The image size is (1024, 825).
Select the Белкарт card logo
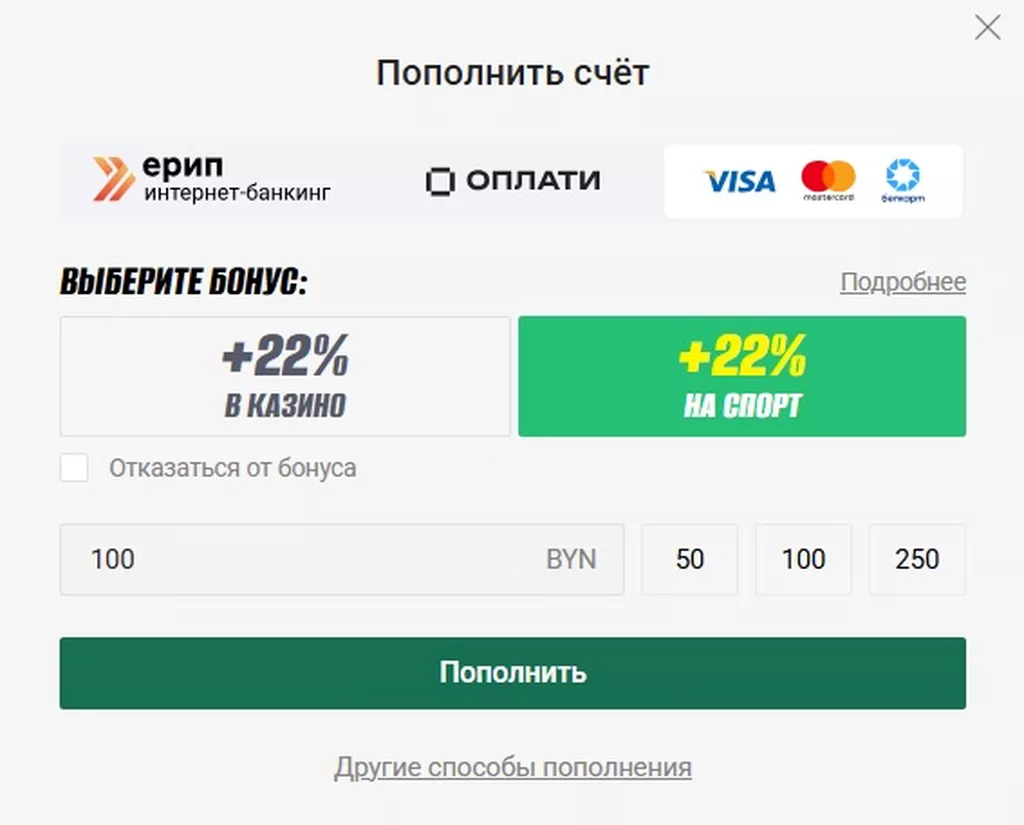[903, 181]
